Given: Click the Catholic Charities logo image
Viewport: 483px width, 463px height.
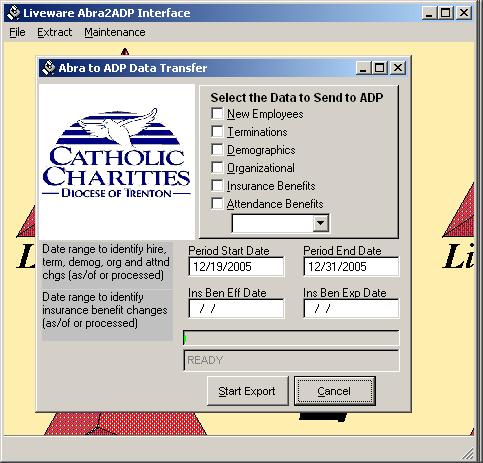Looking at the screenshot, I should point(117,162).
